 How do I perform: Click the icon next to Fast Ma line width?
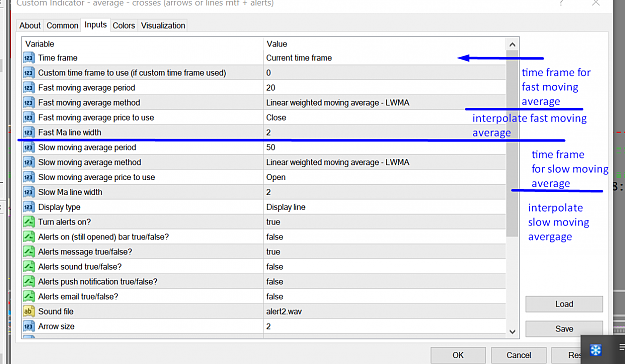click(x=29, y=132)
